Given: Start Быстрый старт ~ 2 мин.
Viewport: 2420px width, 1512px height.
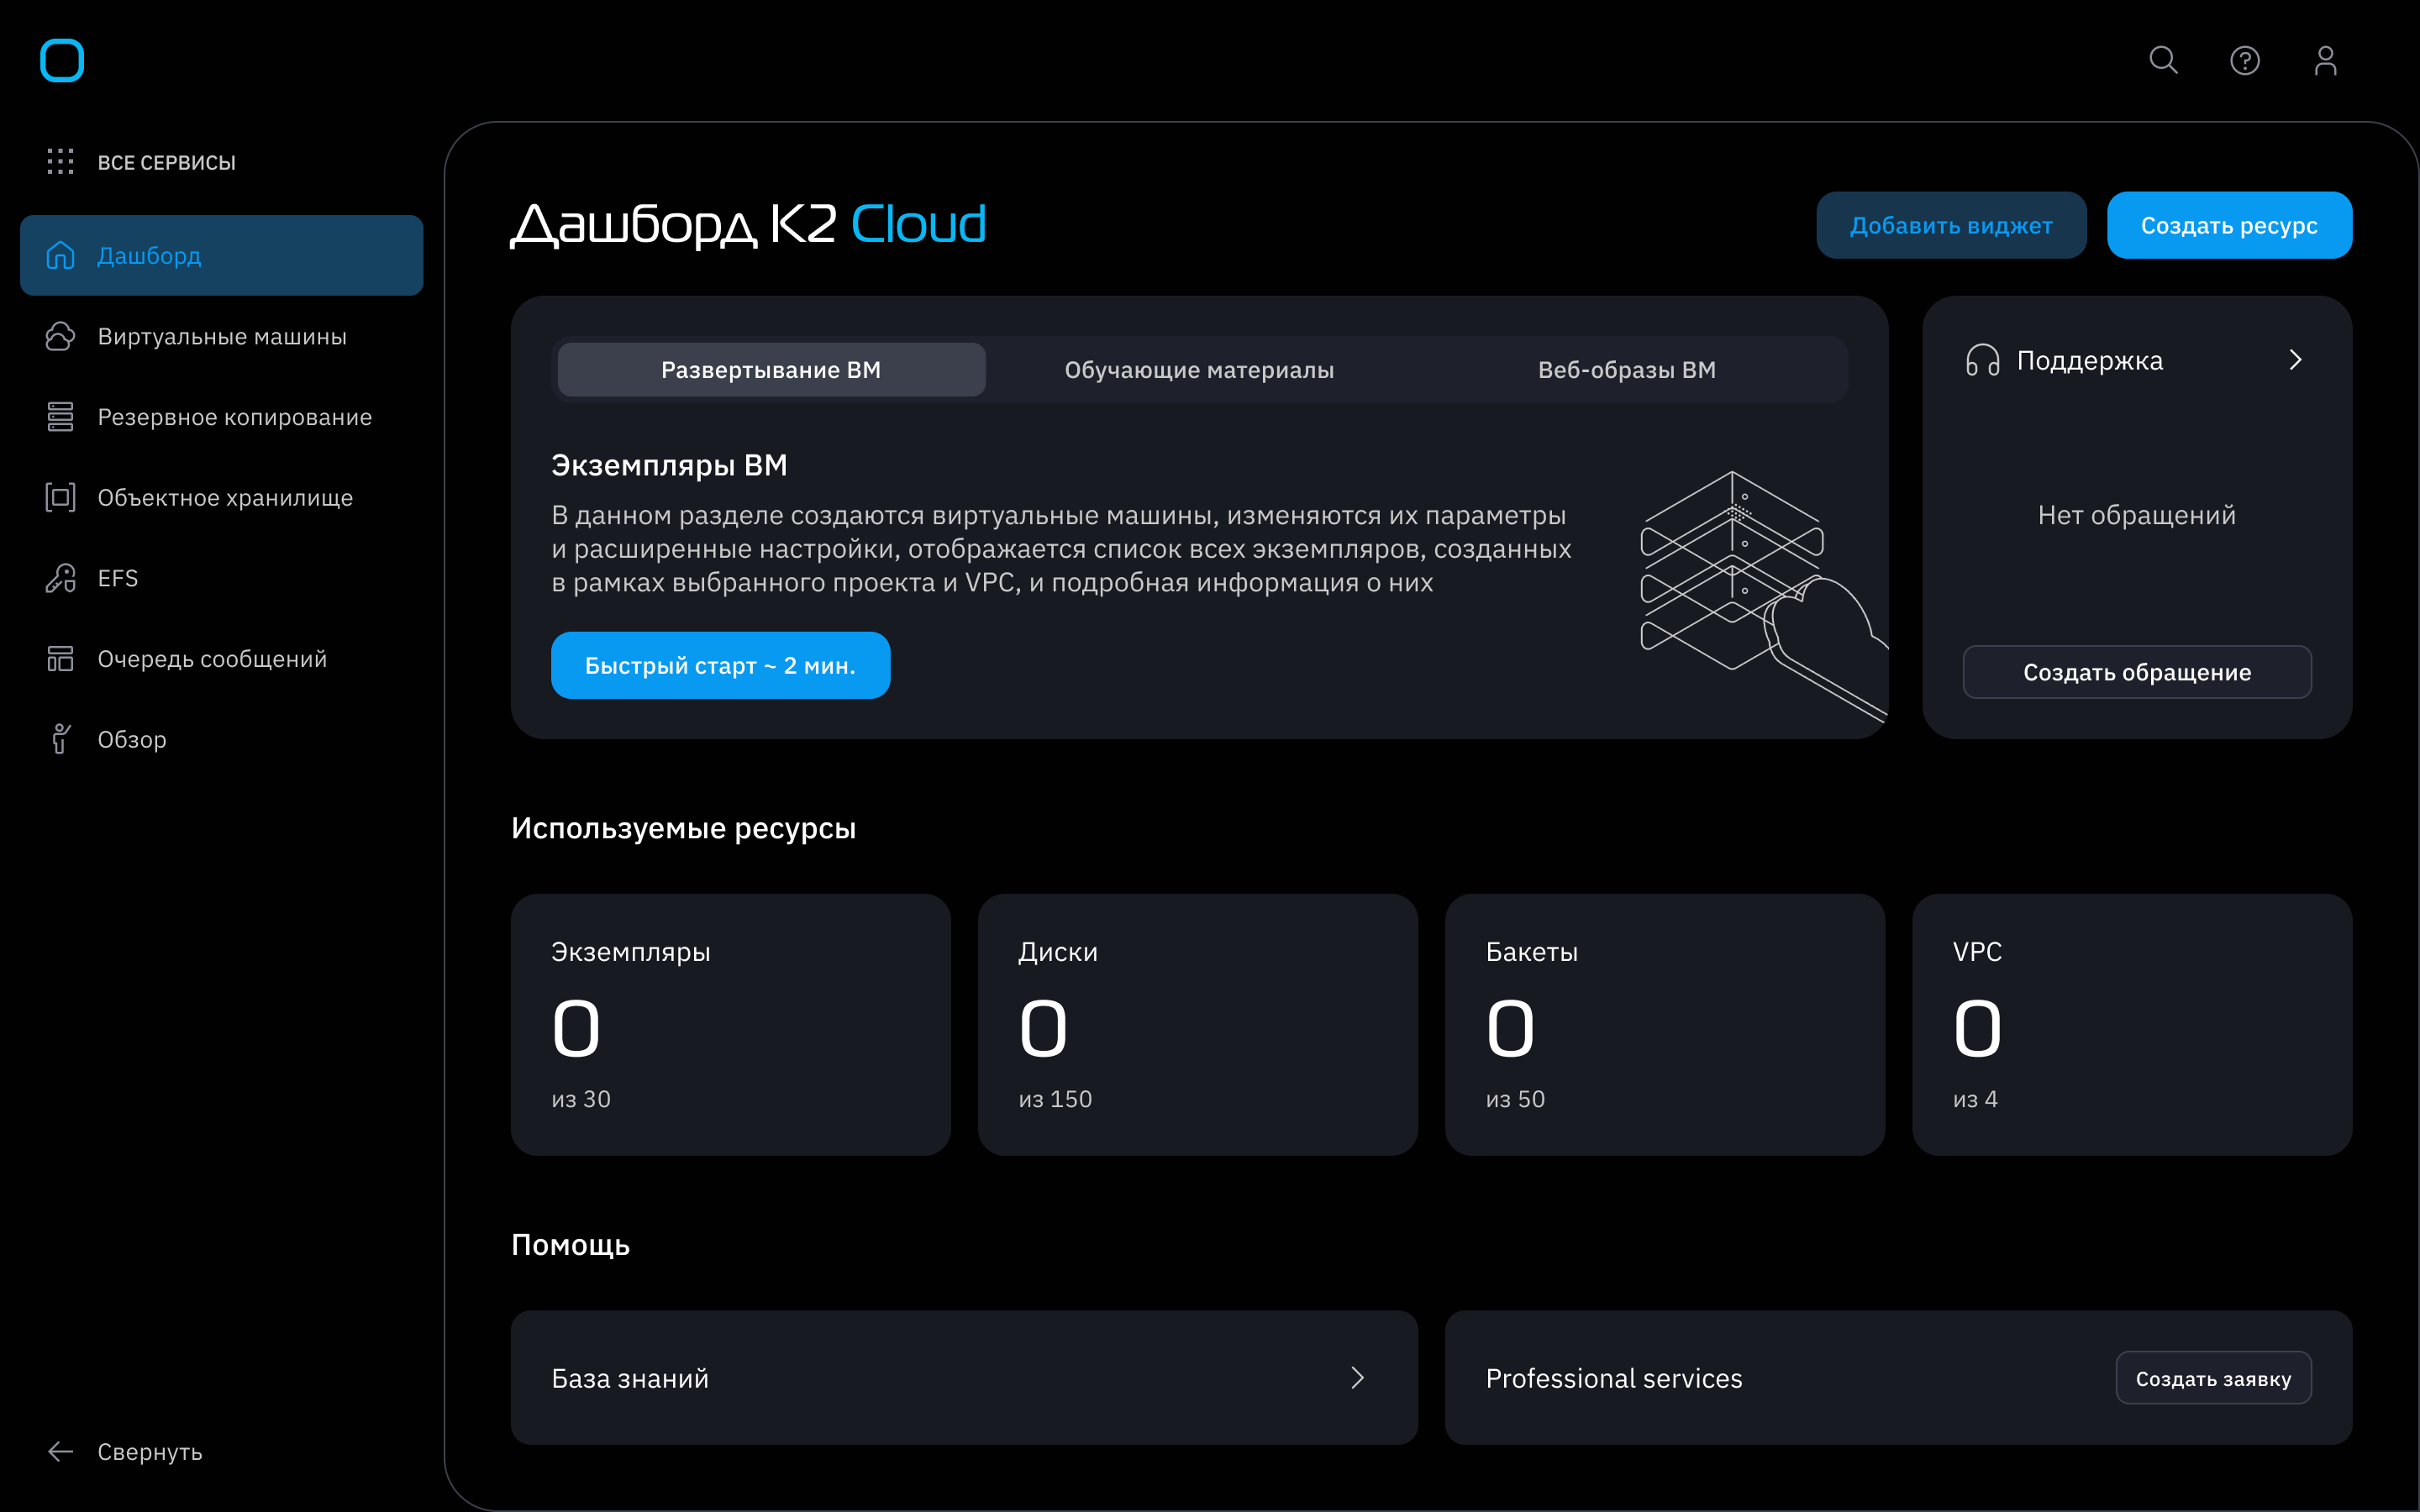Looking at the screenshot, I should 720,665.
